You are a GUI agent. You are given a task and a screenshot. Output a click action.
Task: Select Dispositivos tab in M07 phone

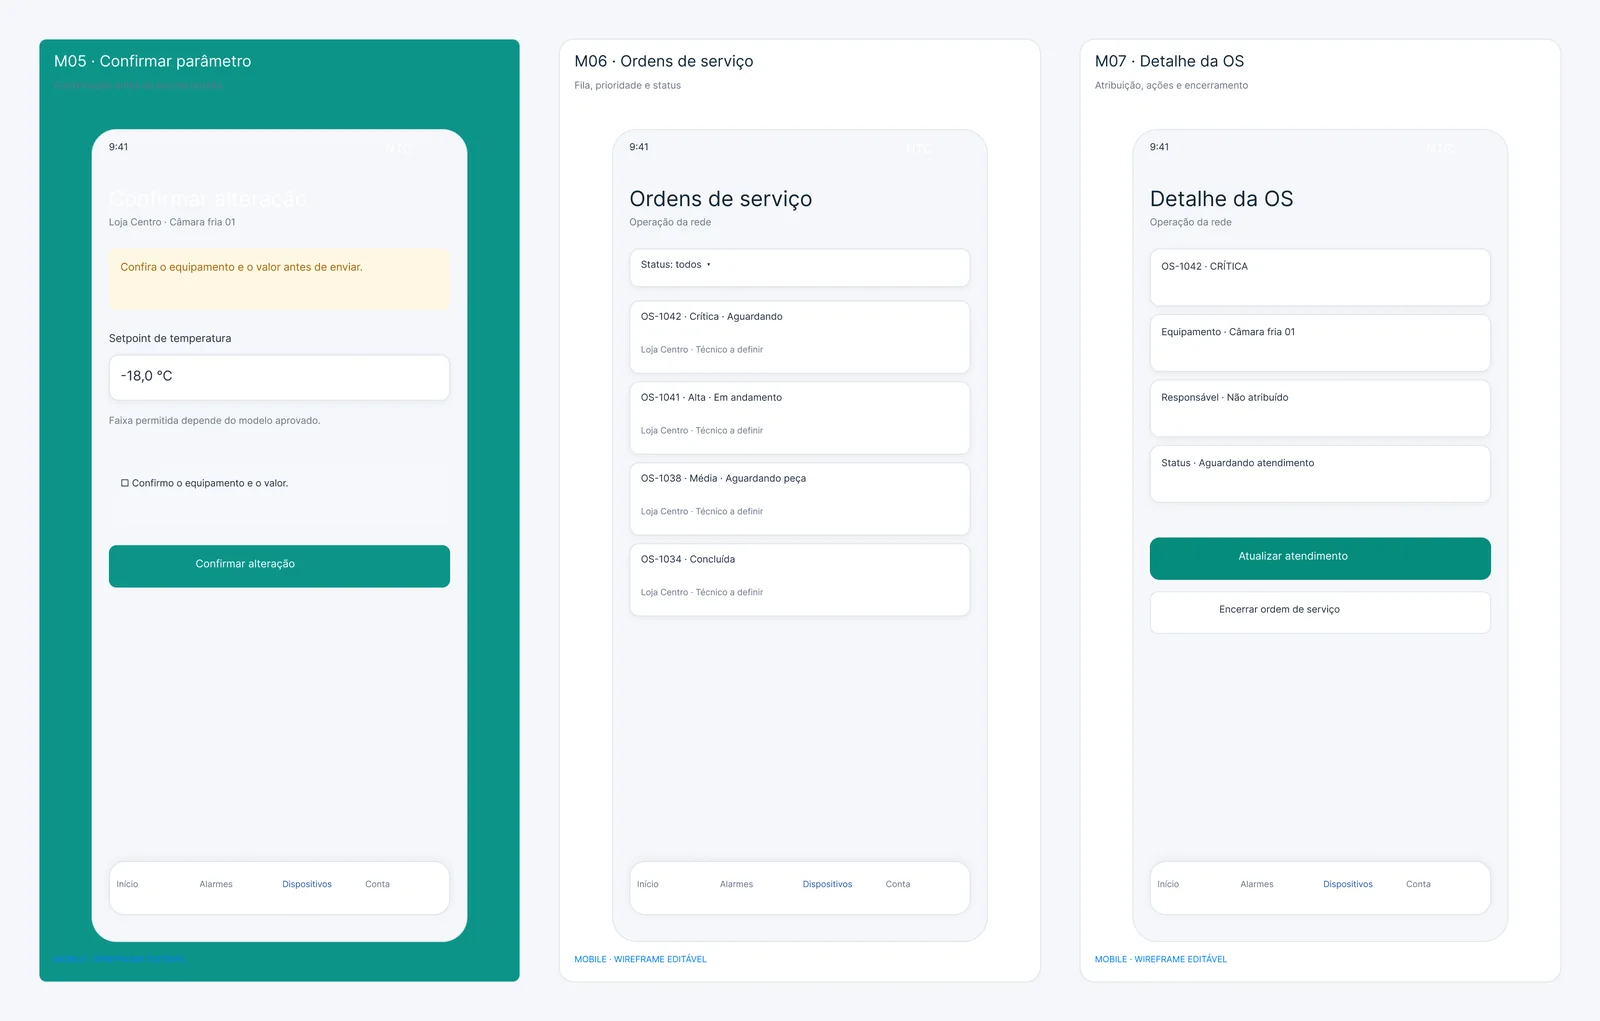coord(1348,884)
